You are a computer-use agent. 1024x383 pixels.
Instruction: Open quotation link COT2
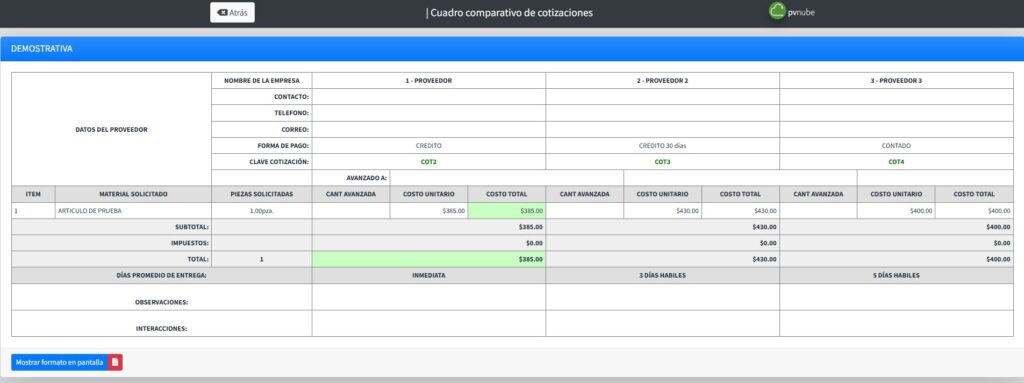428,162
